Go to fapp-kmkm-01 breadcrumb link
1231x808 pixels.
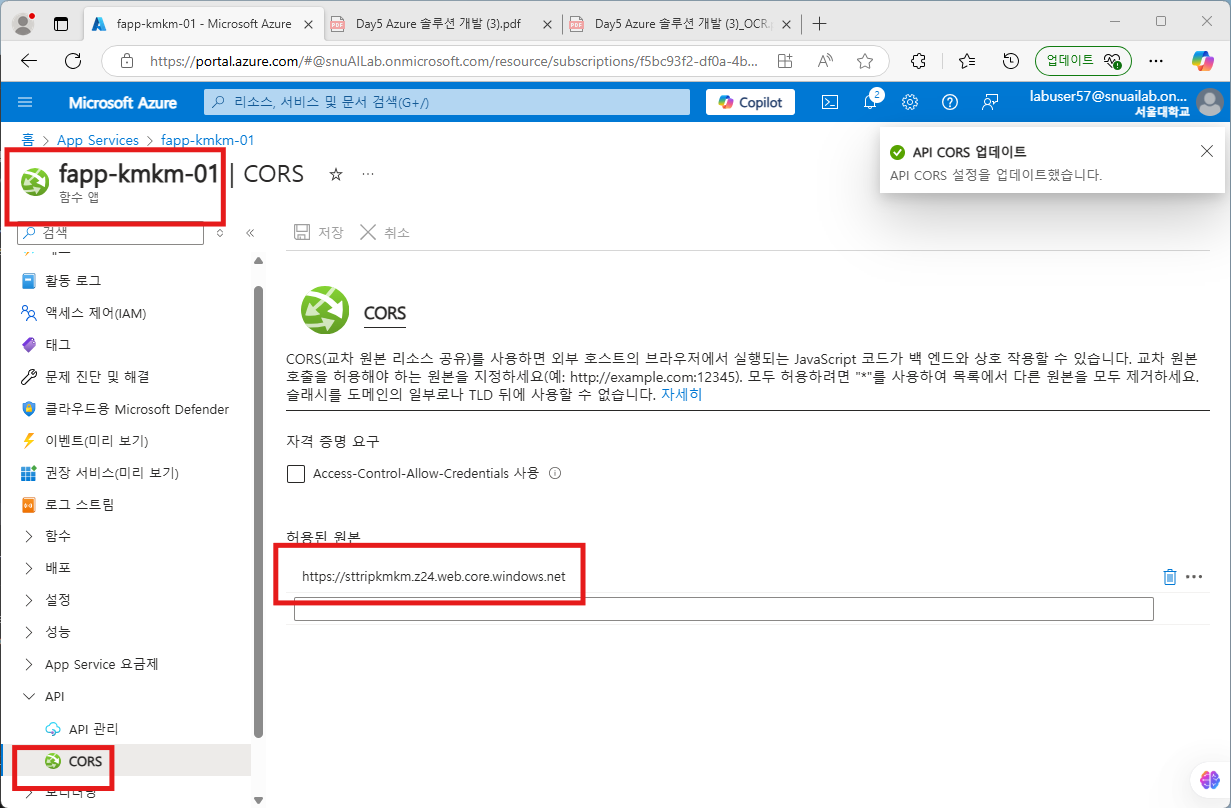207,140
